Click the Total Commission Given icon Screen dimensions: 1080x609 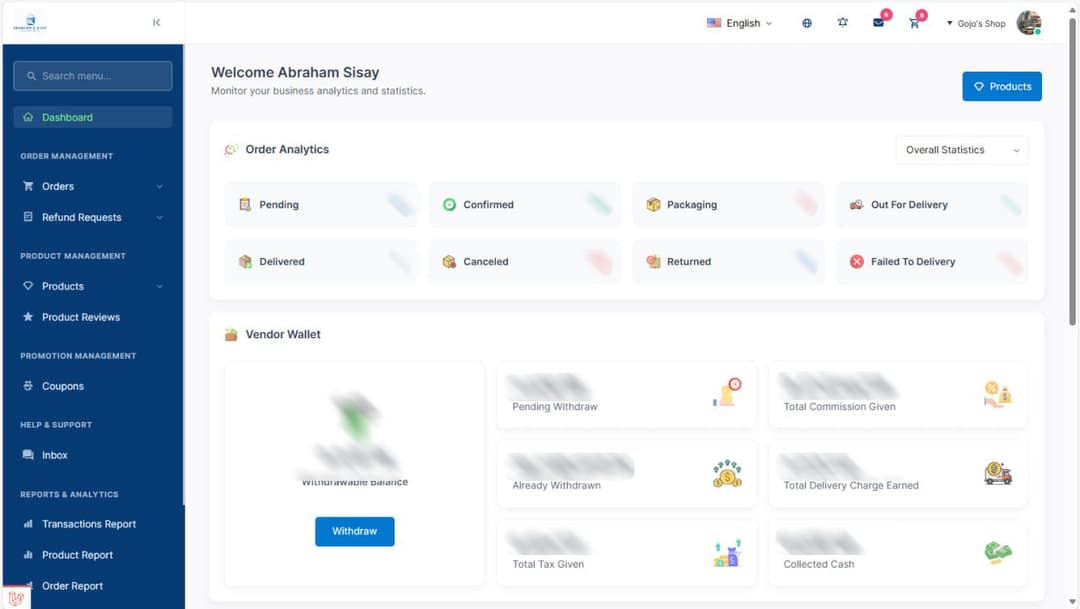click(997, 394)
